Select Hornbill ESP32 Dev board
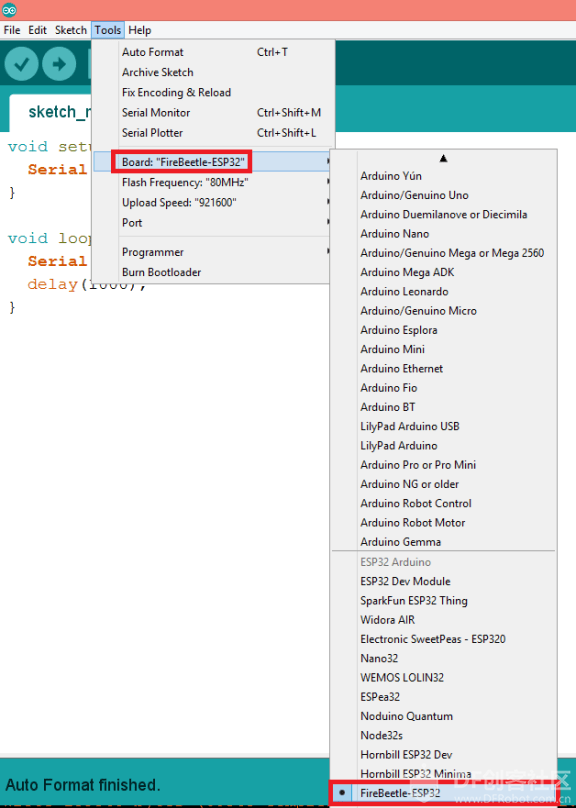Screen dimensions: 576x808 pos(443,754)
